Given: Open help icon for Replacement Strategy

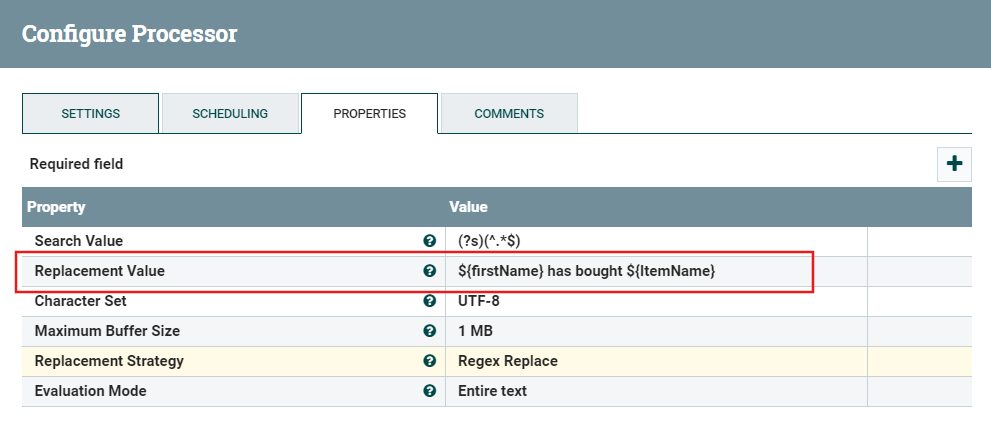Looking at the screenshot, I should [x=430, y=361].
